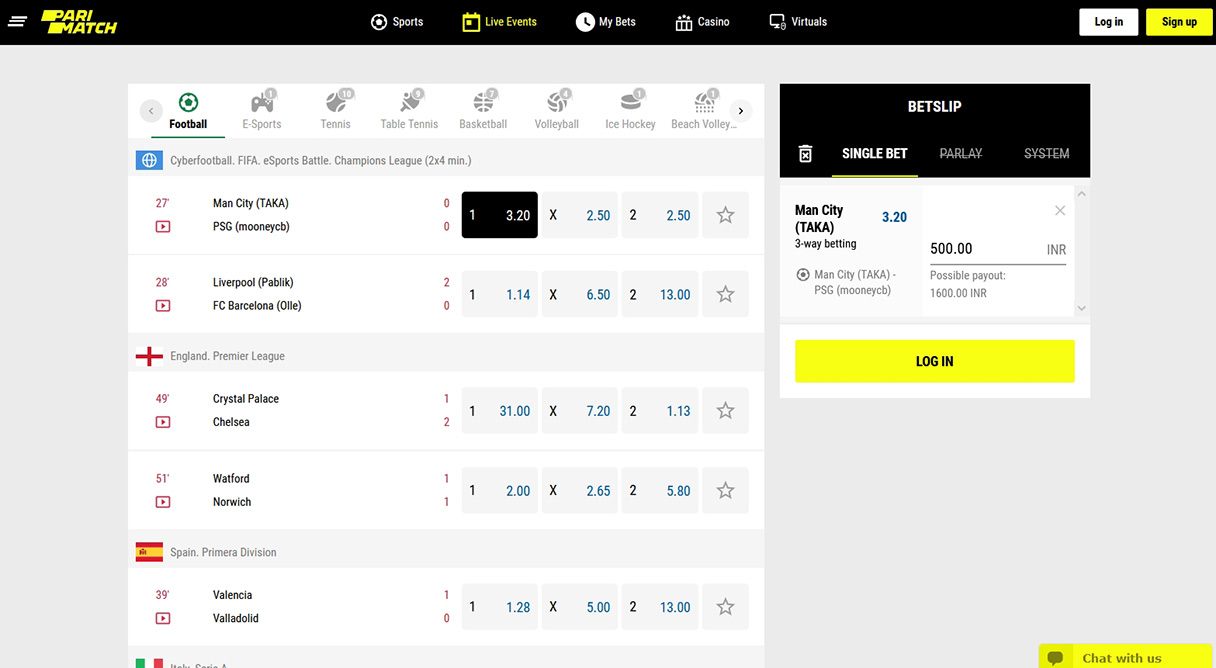
Task: Click the Cyberfootball league globe icon
Action: pyautogui.click(x=149, y=160)
